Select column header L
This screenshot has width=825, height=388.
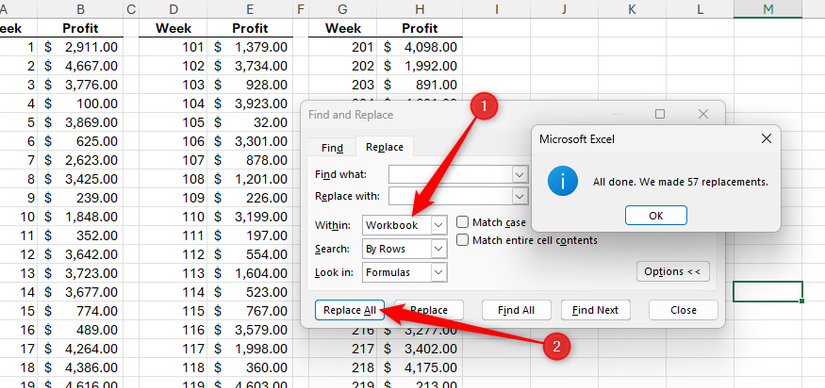tap(700, 9)
